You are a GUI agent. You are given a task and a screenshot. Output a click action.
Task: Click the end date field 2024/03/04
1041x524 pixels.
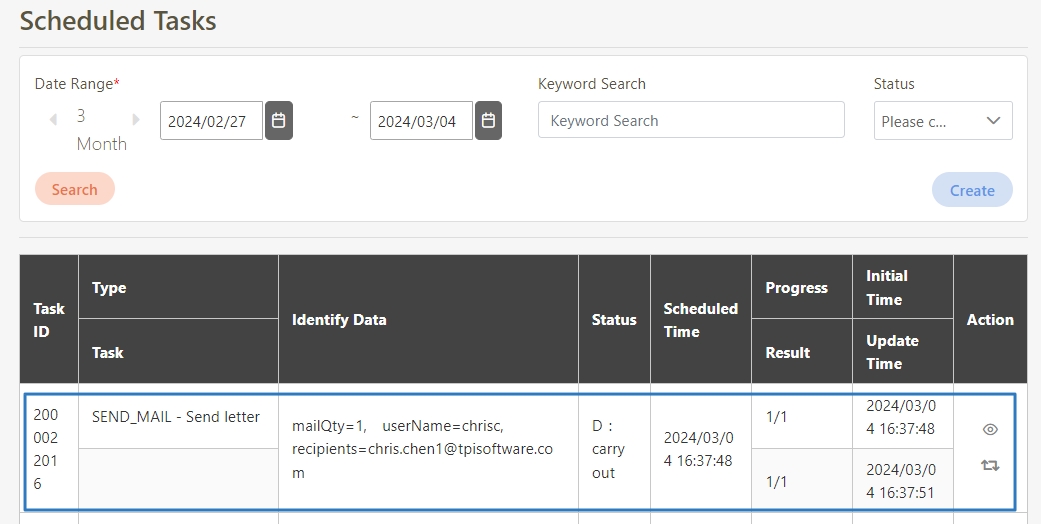[x=421, y=121]
